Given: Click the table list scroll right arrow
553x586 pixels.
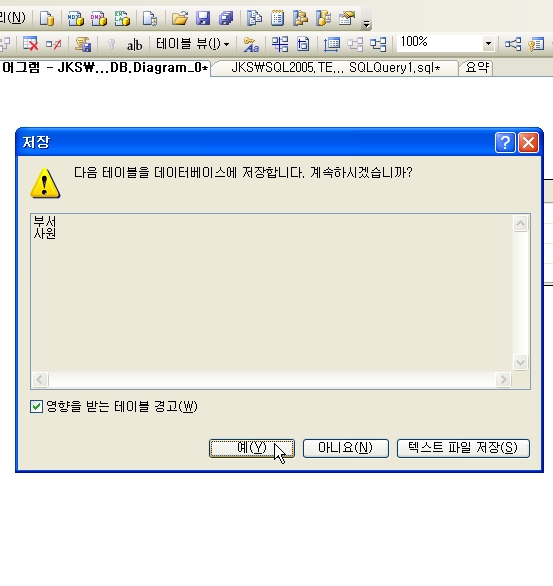Looking at the screenshot, I should [503, 379].
